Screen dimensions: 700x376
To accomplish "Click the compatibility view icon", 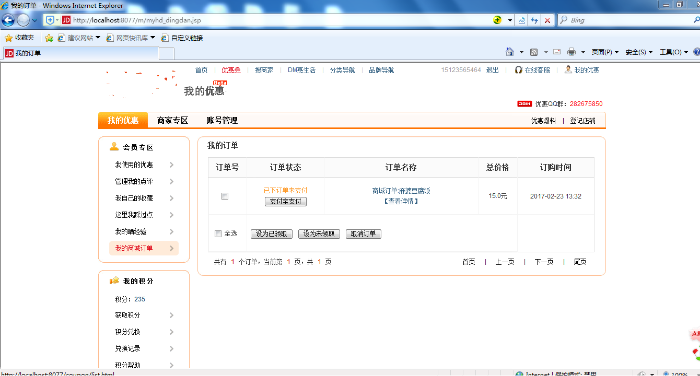I will [521, 20].
